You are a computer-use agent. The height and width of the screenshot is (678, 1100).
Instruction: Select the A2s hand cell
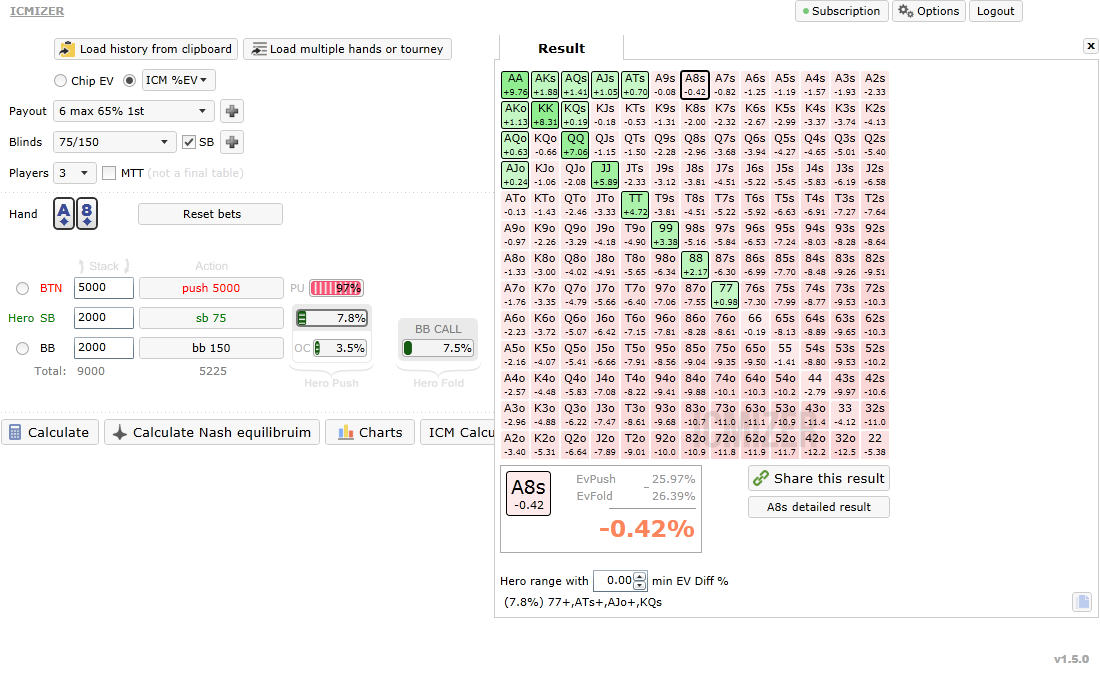875,85
